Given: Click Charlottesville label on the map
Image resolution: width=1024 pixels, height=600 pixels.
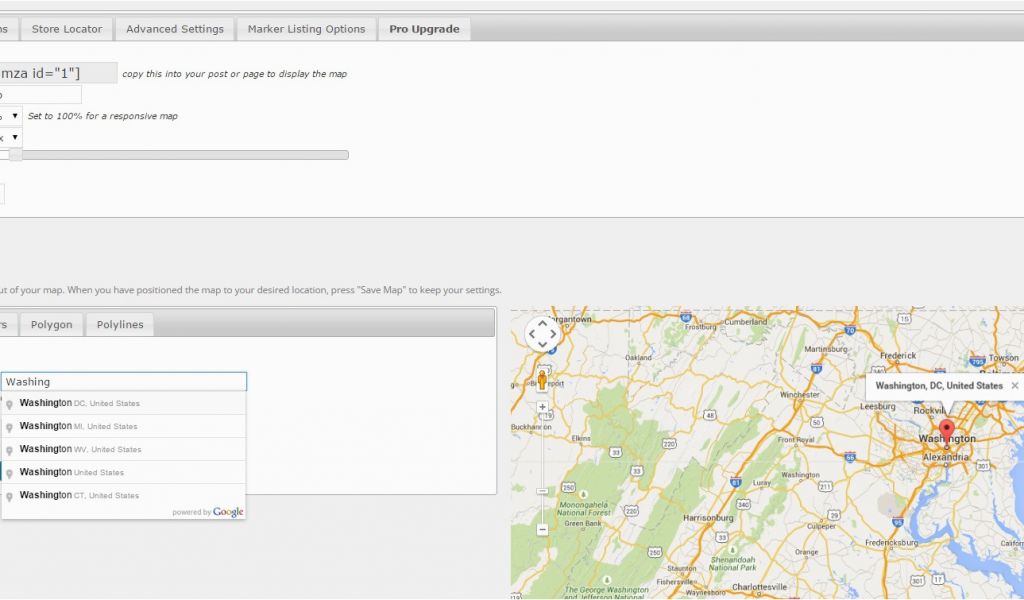Looking at the screenshot, I should tap(759, 587).
